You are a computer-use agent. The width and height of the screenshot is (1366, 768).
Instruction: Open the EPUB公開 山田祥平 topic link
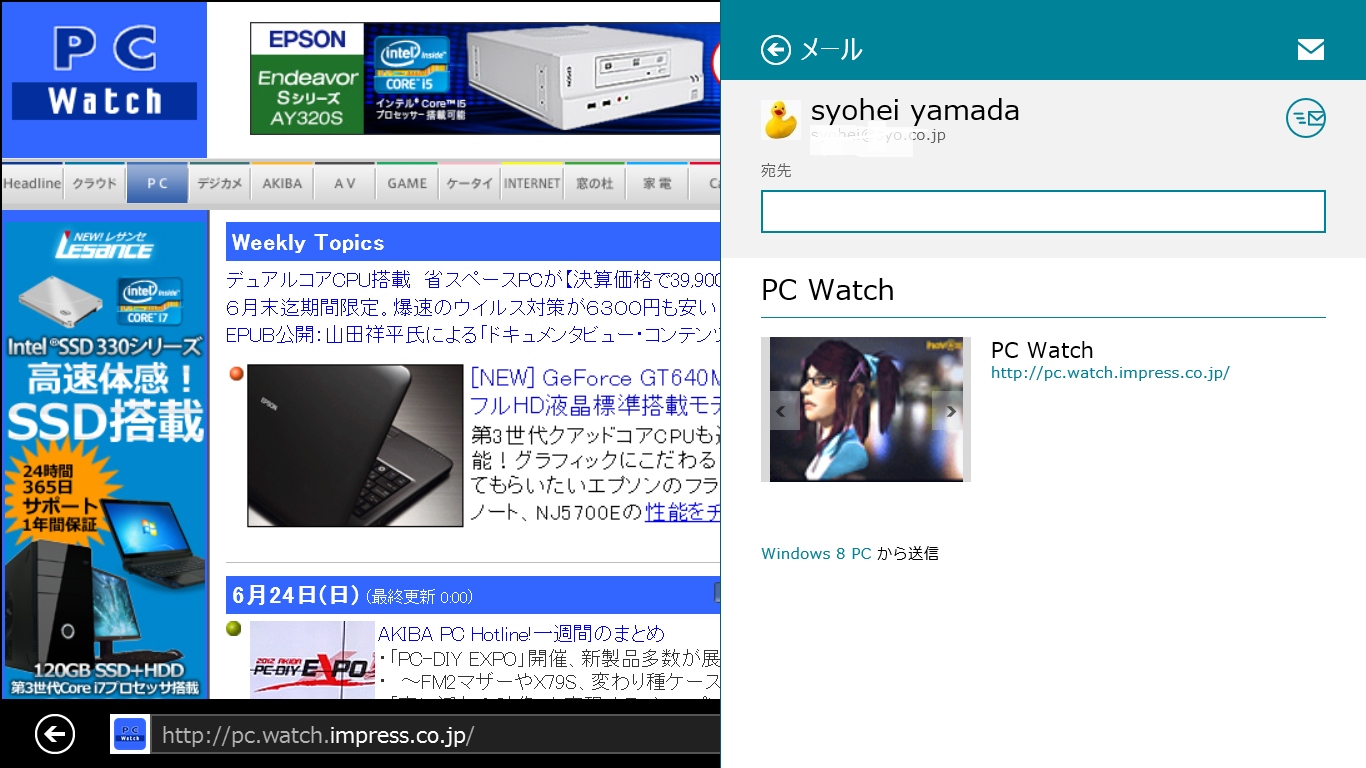pyautogui.click(x=473, y=334)
